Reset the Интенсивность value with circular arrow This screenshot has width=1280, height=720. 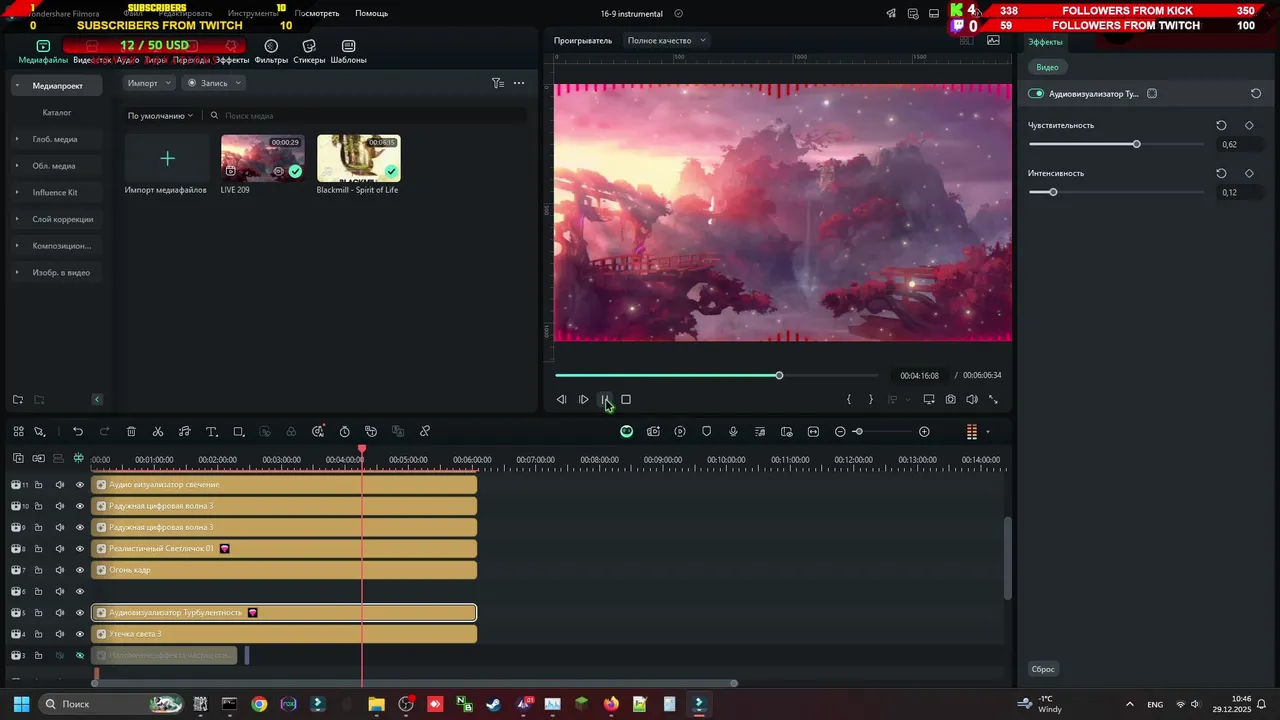(x=1221, y=173)
